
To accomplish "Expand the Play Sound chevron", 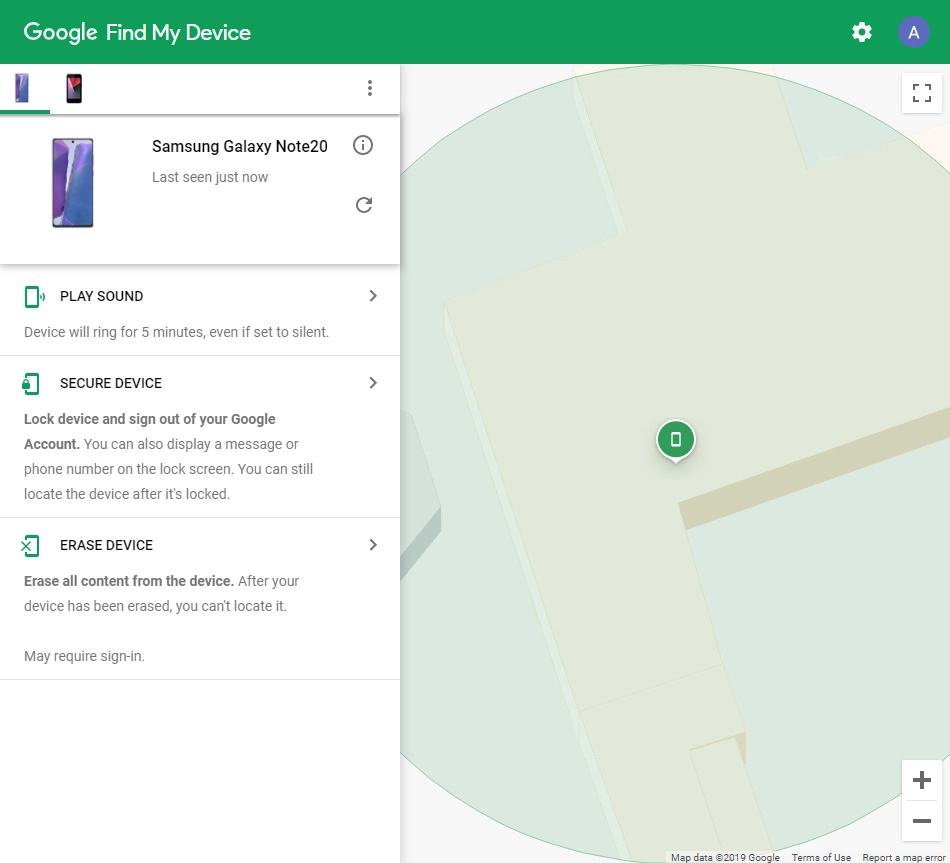I will pyautogui.click(x=373, y=296).
